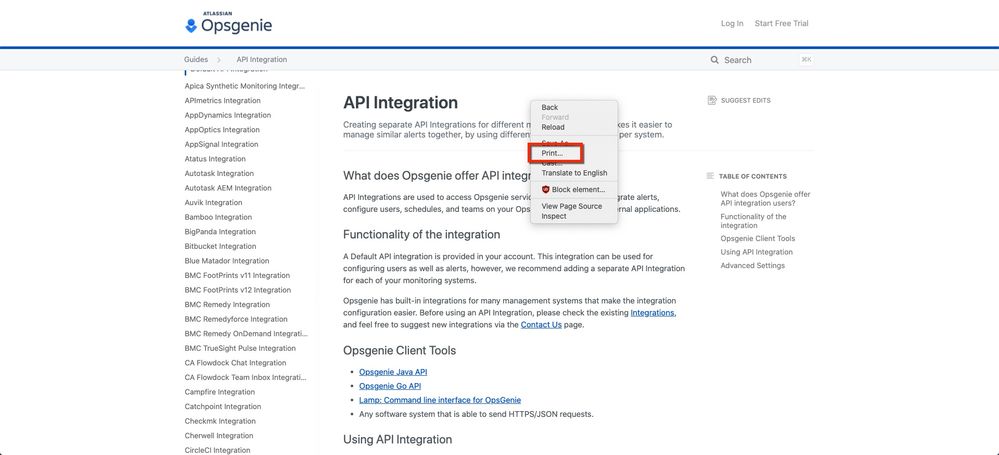Jump to 'What does Opsgenie offer' TOC entry

point(765,199)
